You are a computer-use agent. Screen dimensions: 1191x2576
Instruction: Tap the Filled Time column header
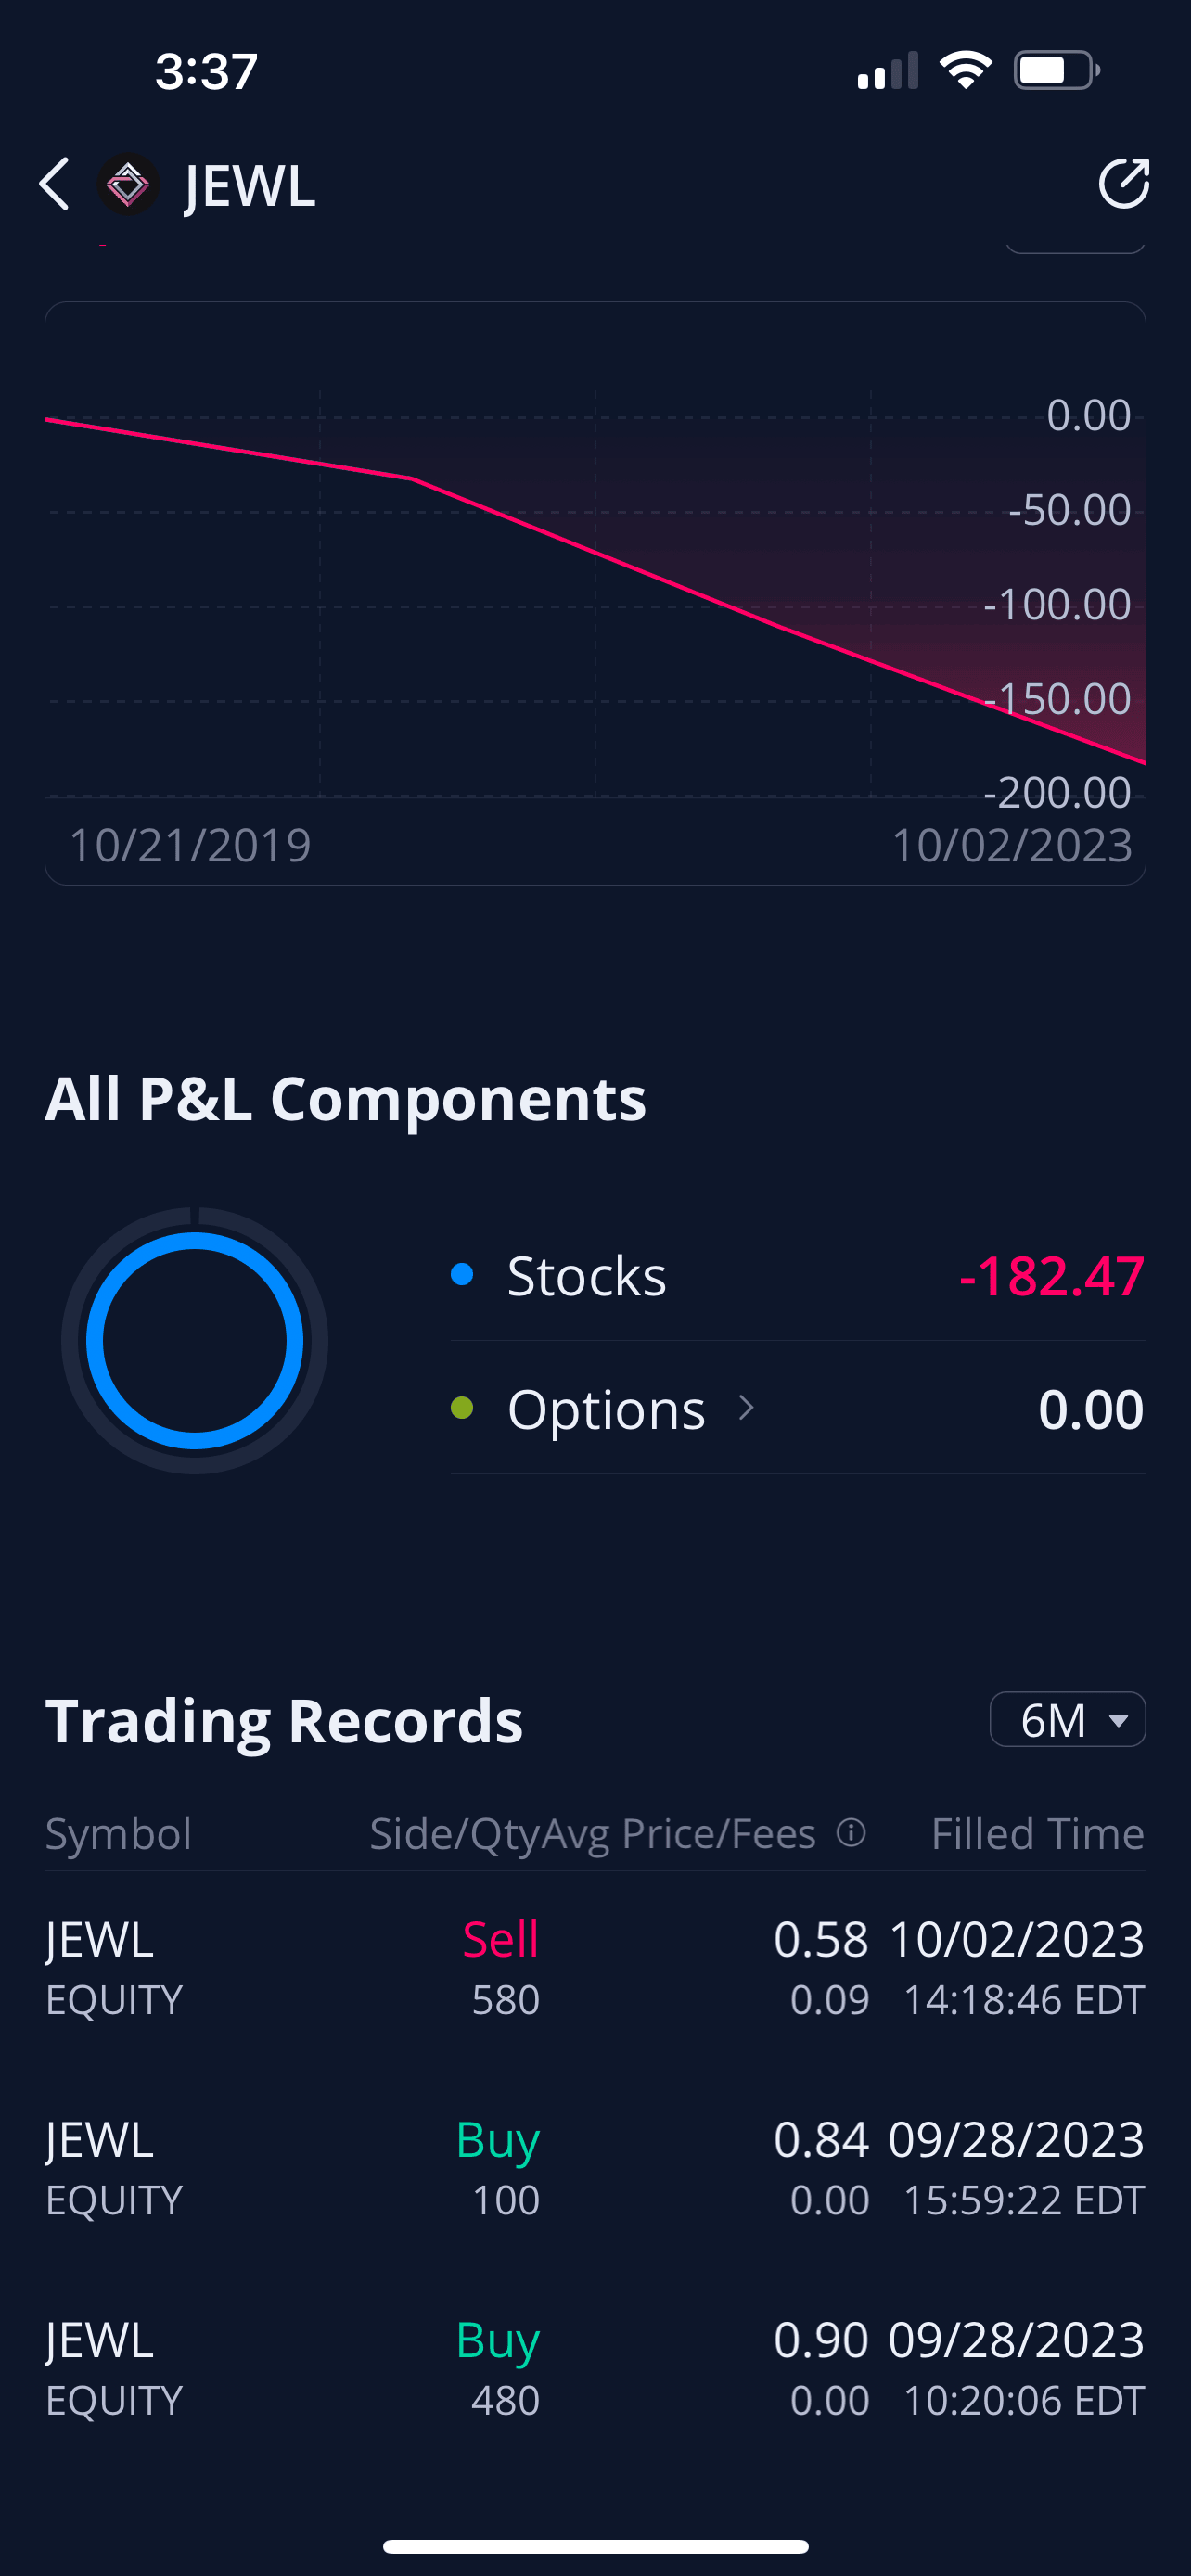(x=1037, y=1833)
